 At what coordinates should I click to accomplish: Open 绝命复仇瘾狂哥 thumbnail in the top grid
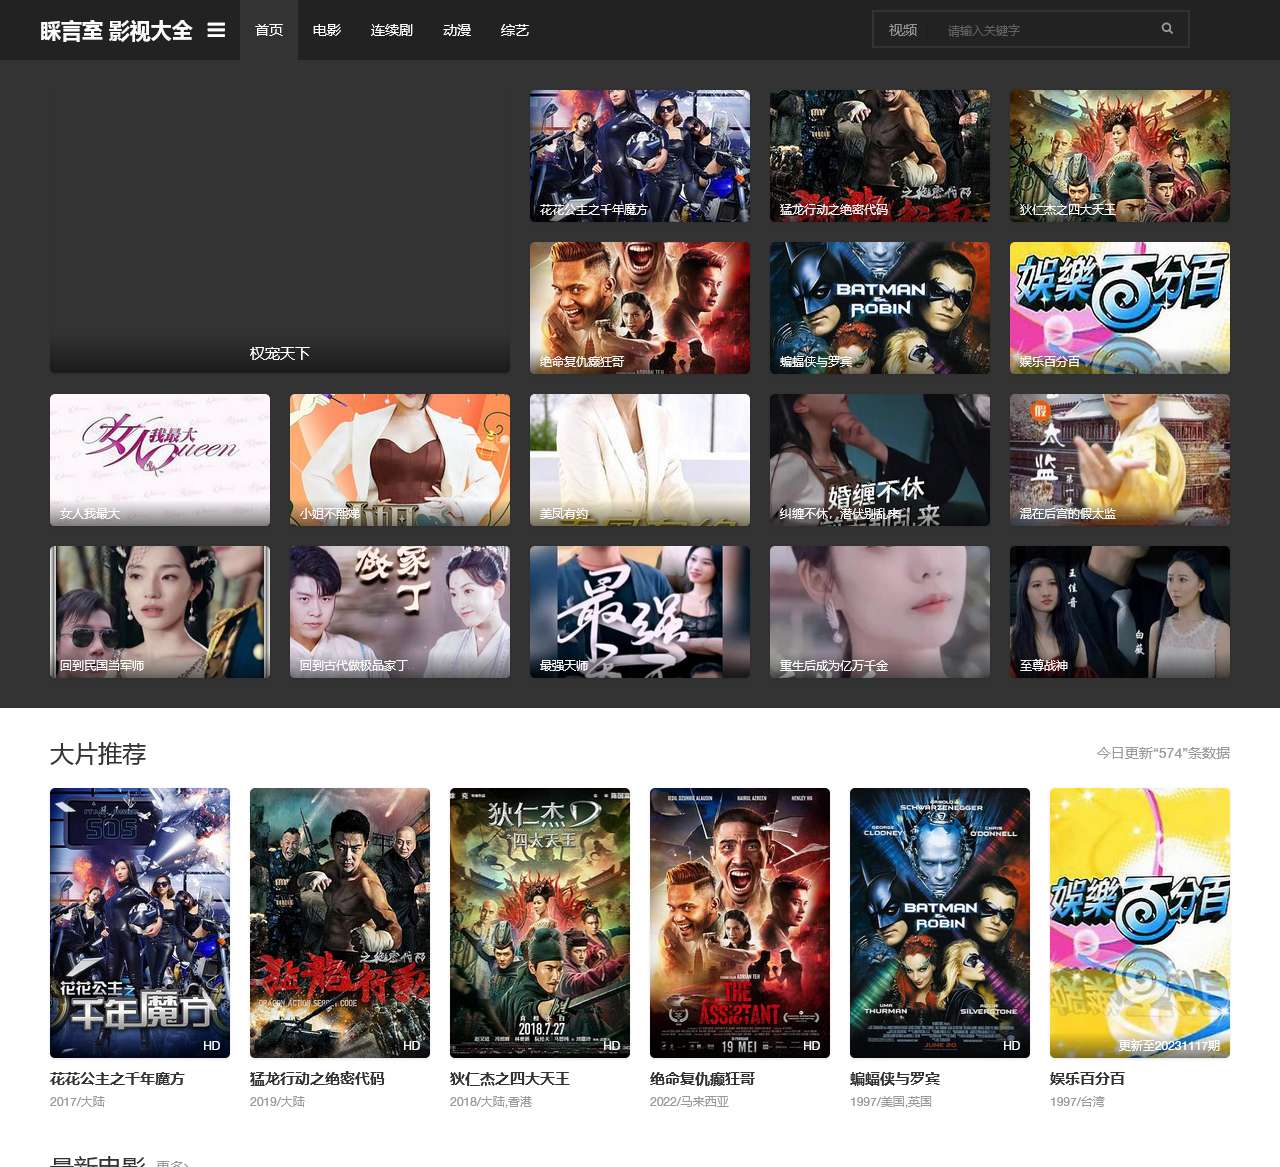pos(640,308)
